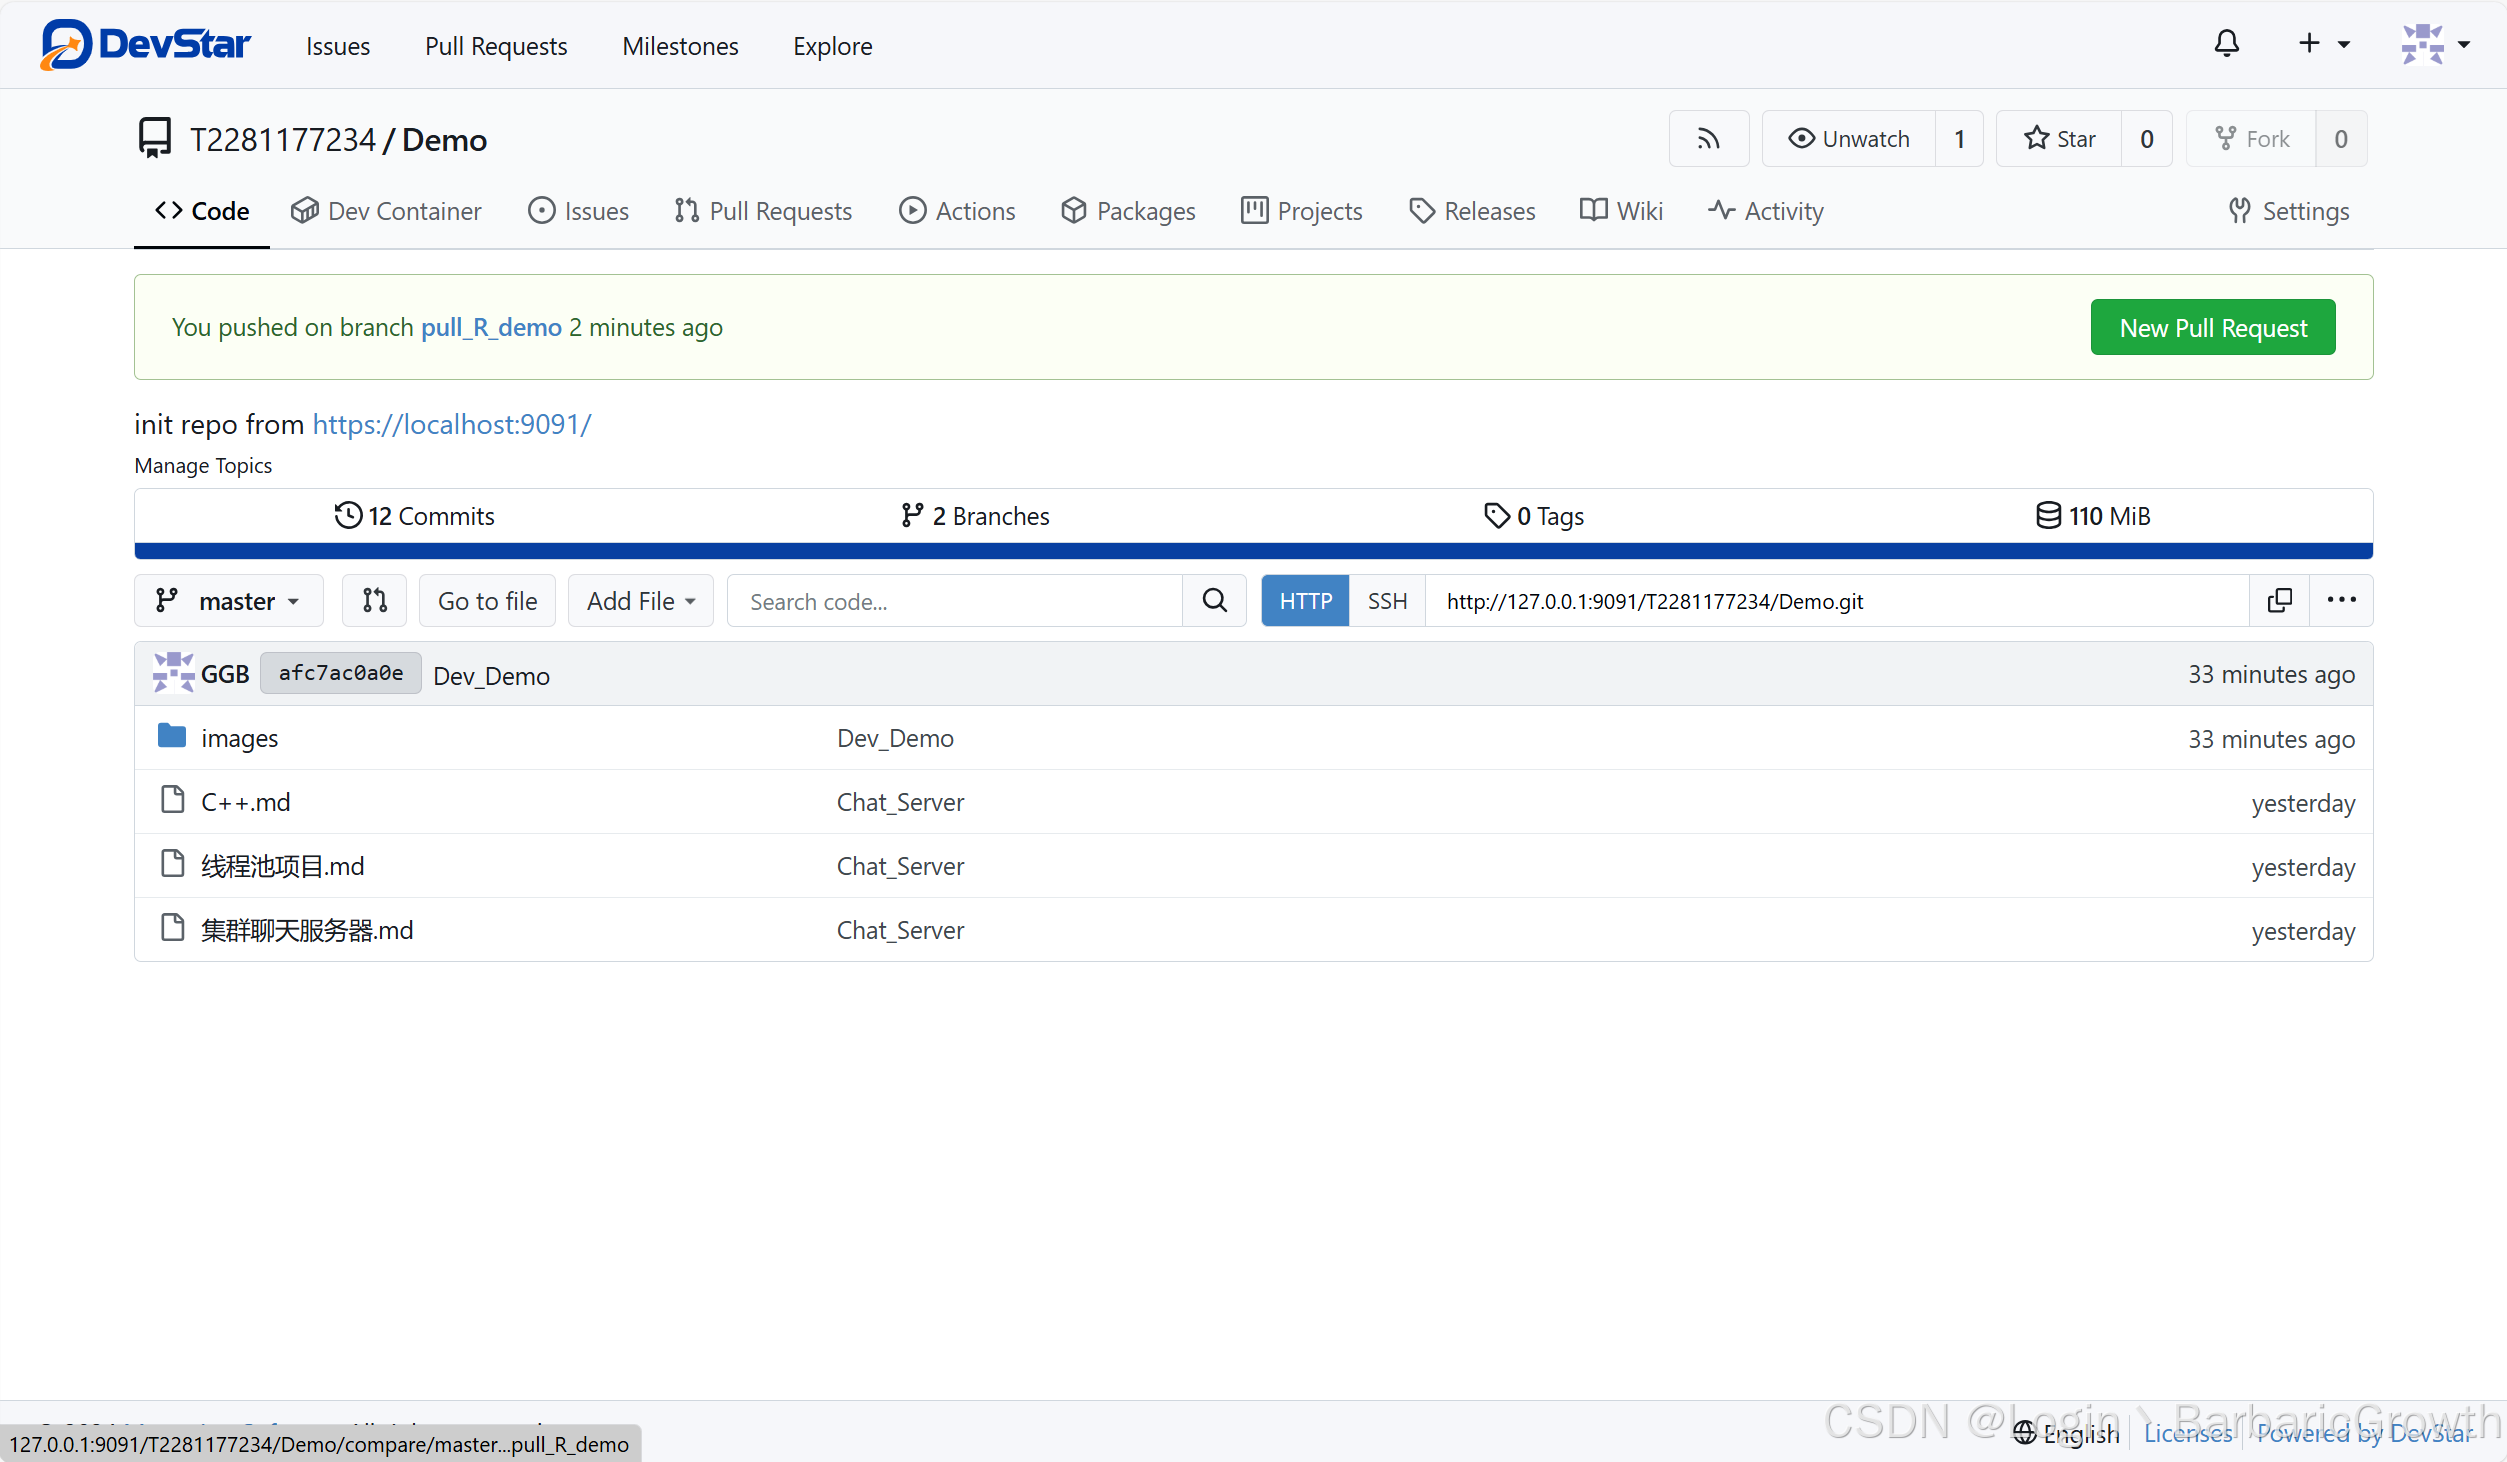
Task: Copy the repository clone URL
Action: click(2279, 601)
